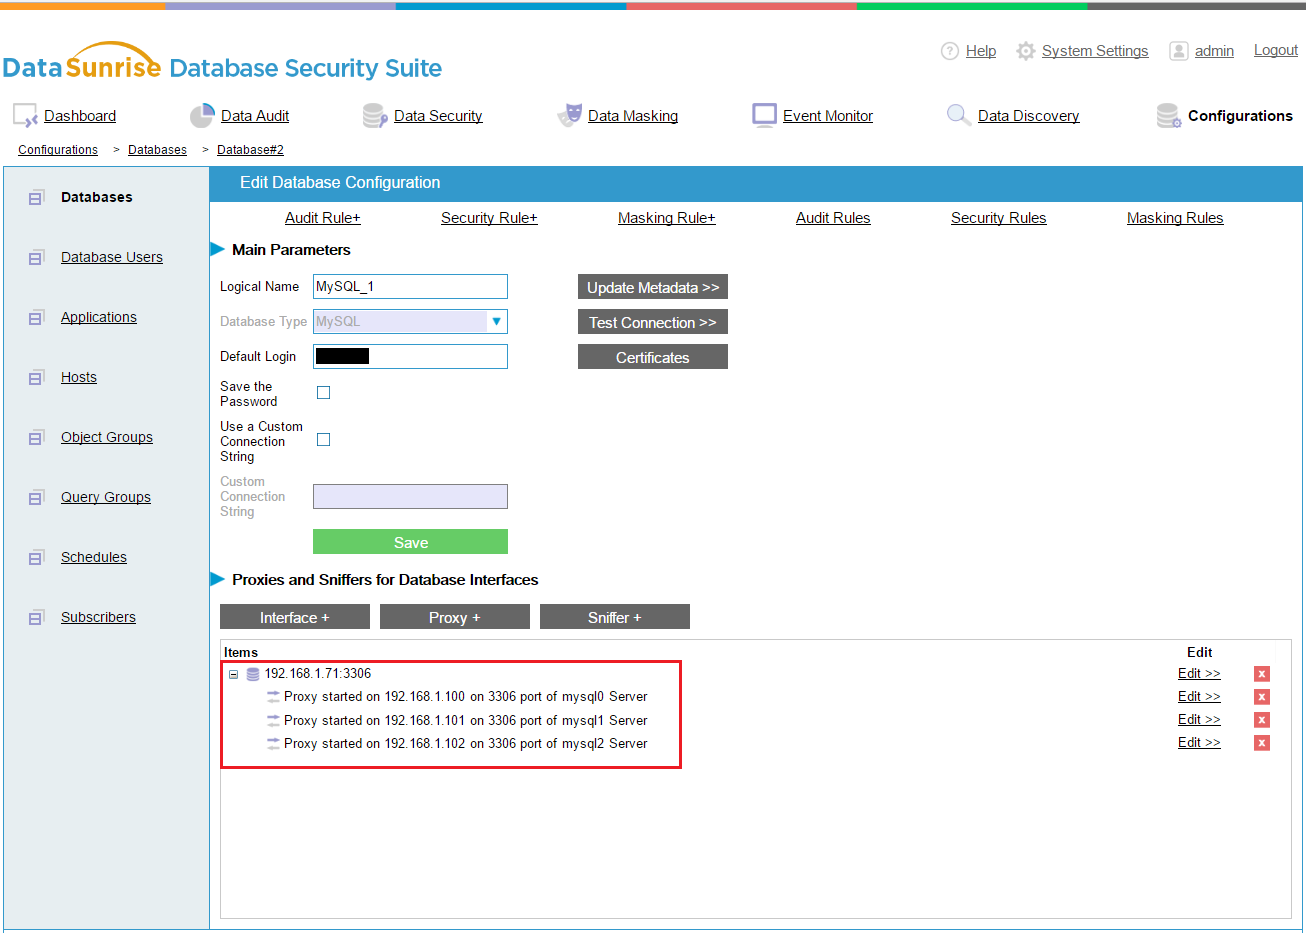Tick Use a Custom Connection String checkbox
The image size is (1306, 933).
pos(323,440)
